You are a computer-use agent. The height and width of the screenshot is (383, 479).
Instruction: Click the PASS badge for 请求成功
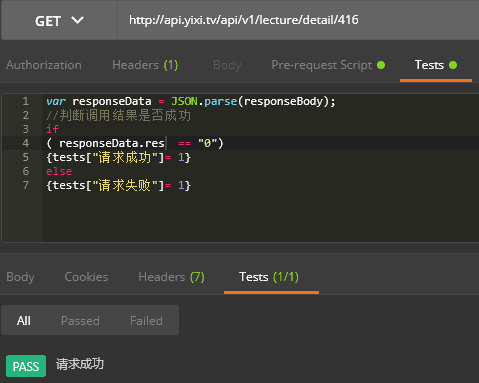(26, 366)
